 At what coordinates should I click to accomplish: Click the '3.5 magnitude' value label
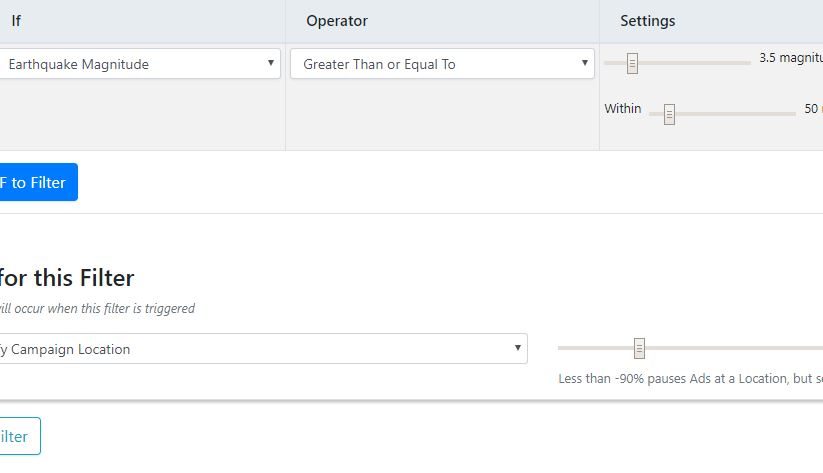[790, 58]
